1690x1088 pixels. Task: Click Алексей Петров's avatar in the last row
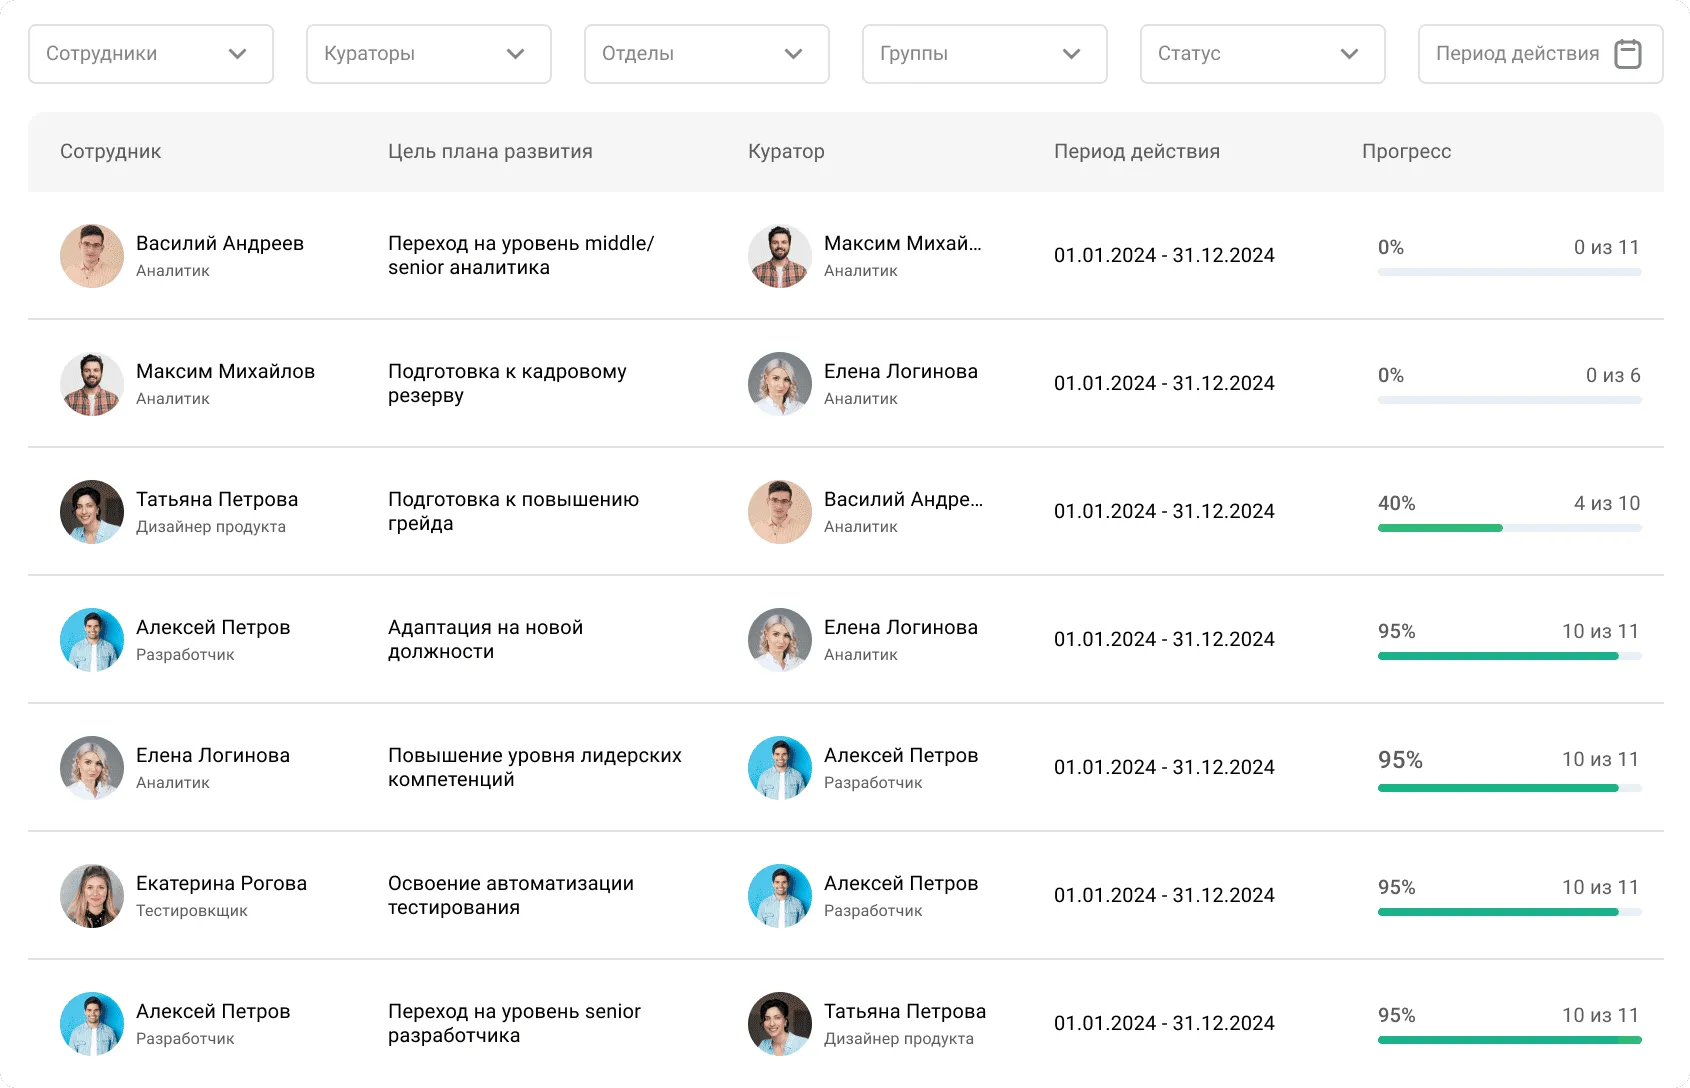click(x=91, y=1023)
